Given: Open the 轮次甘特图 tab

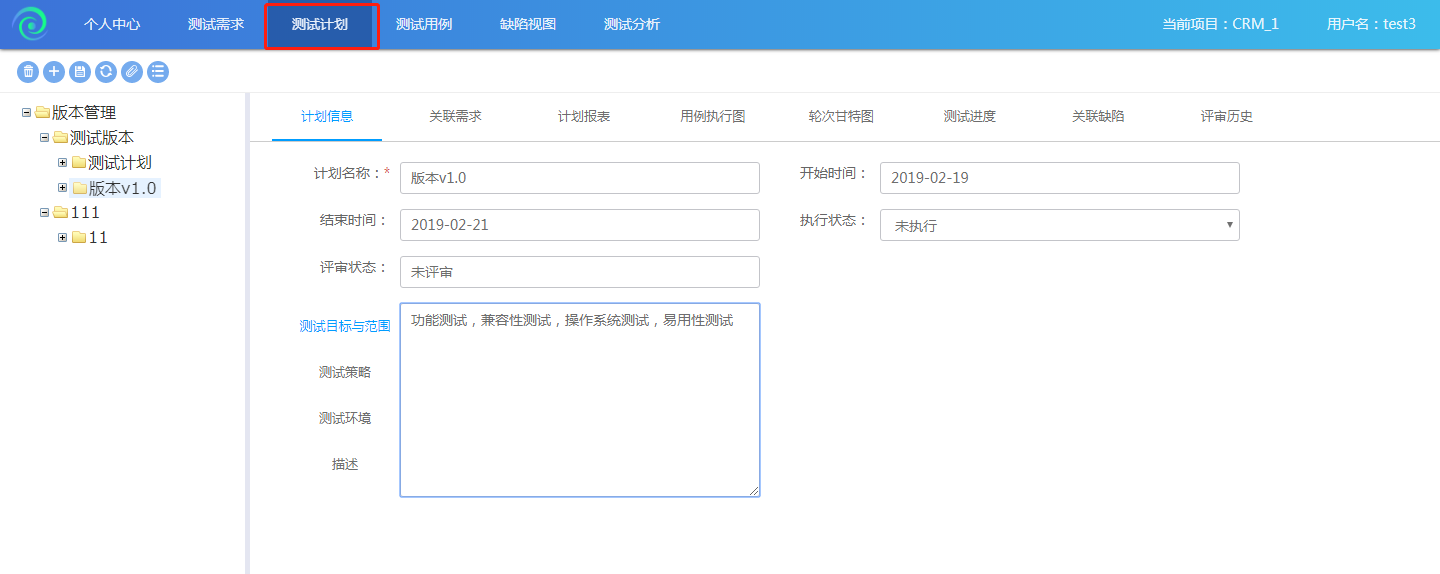Looking at the screenshot, I should click(841, 116).
